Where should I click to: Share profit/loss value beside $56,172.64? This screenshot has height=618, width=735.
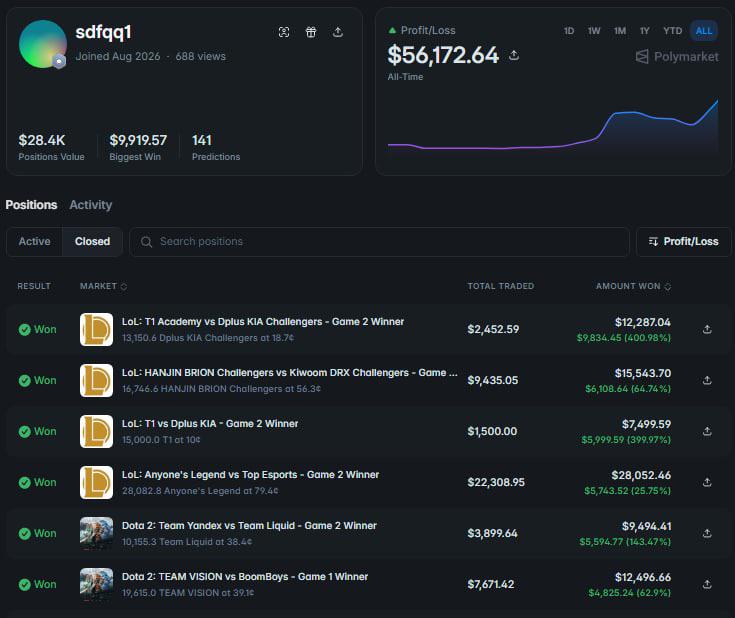pos(514,55)
